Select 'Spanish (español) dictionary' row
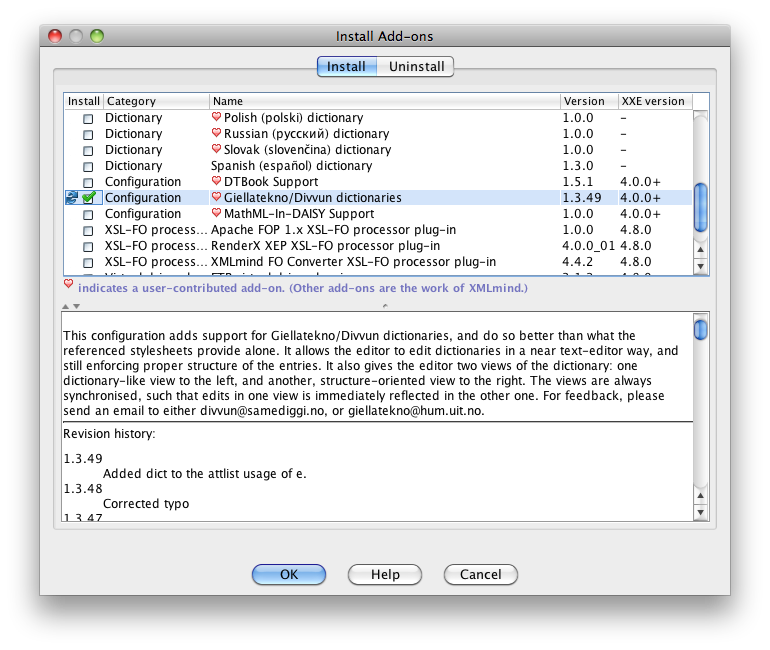This screenshot has width=770, height=650. coord(378,166)
